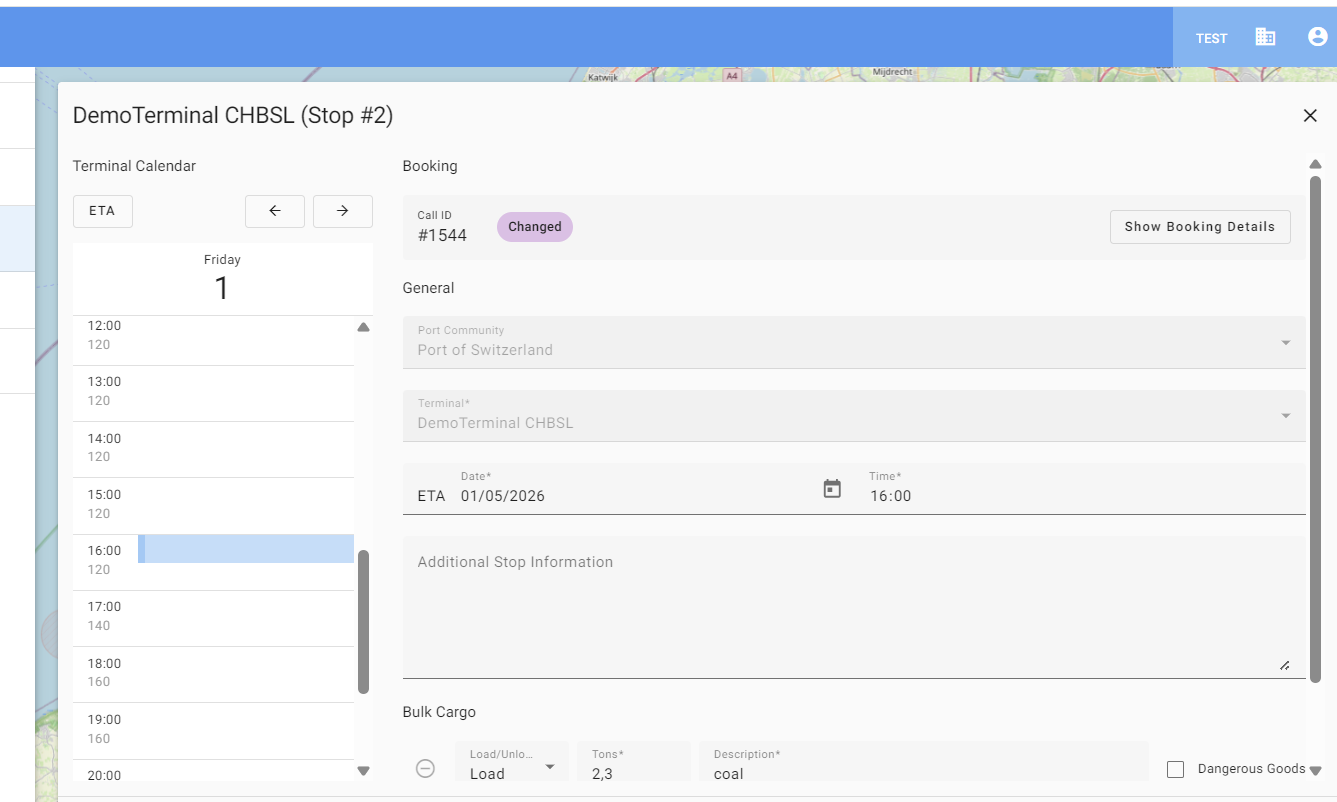Screen dimensions: 1337x802
Task: Select the 16:00 highlighted calendar slot
Action: click(246, 549)
